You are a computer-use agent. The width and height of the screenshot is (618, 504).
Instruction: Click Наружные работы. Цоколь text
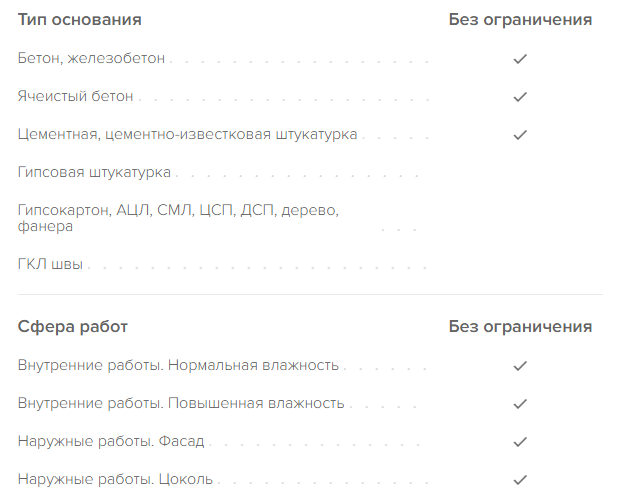click(x=115, y=480)
